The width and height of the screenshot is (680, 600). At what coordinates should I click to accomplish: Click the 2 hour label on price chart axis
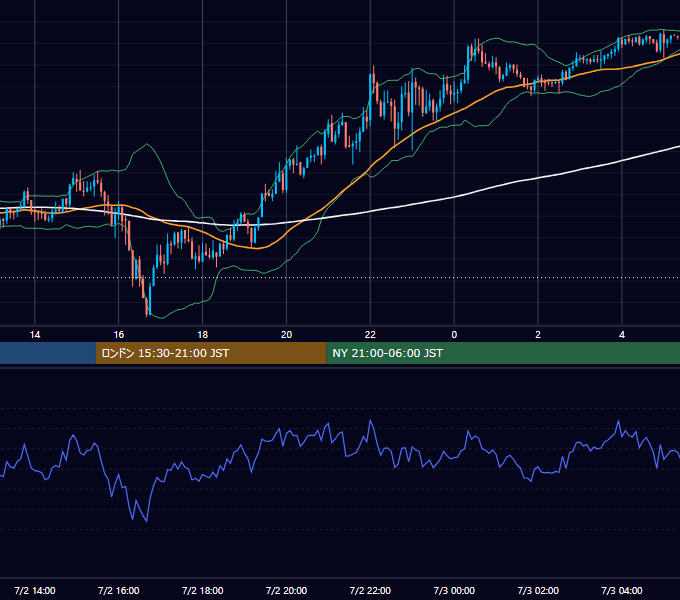point(538,335)
